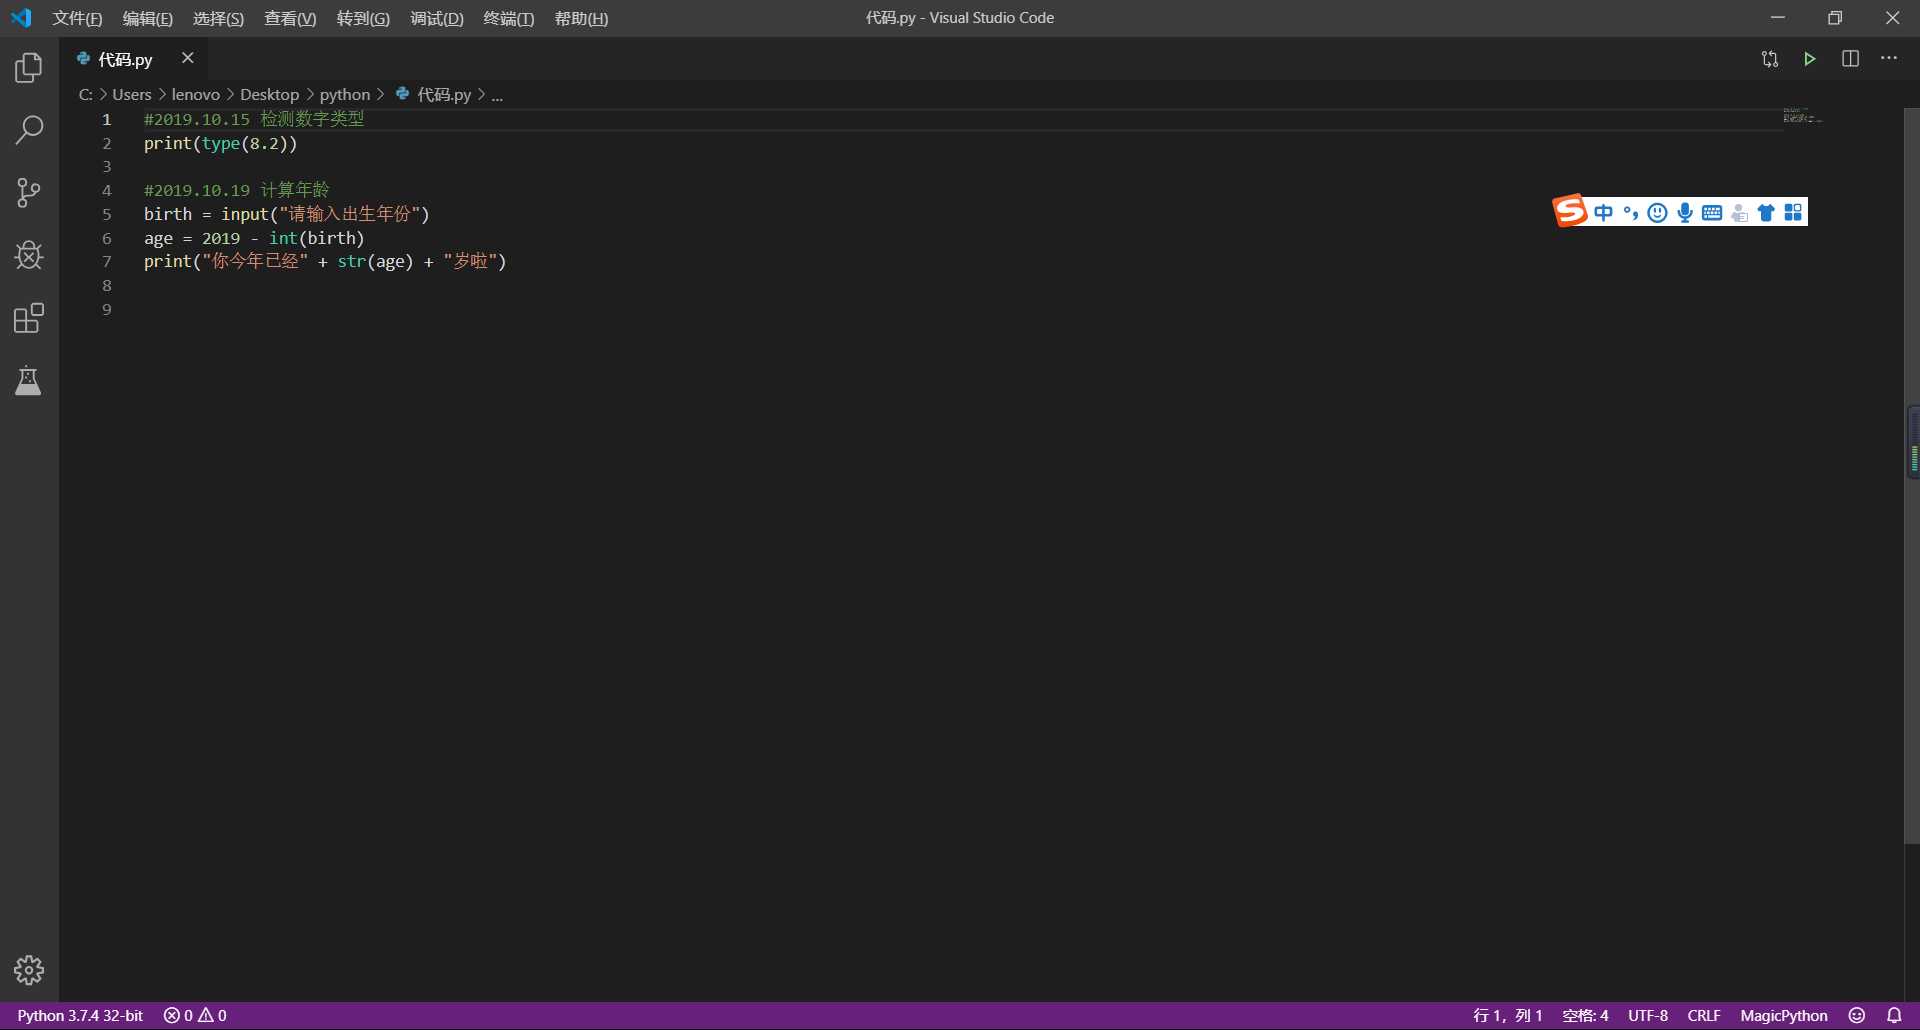
Task: Open emoji panel on Sogou bar
Action: tap(1658, 212)
